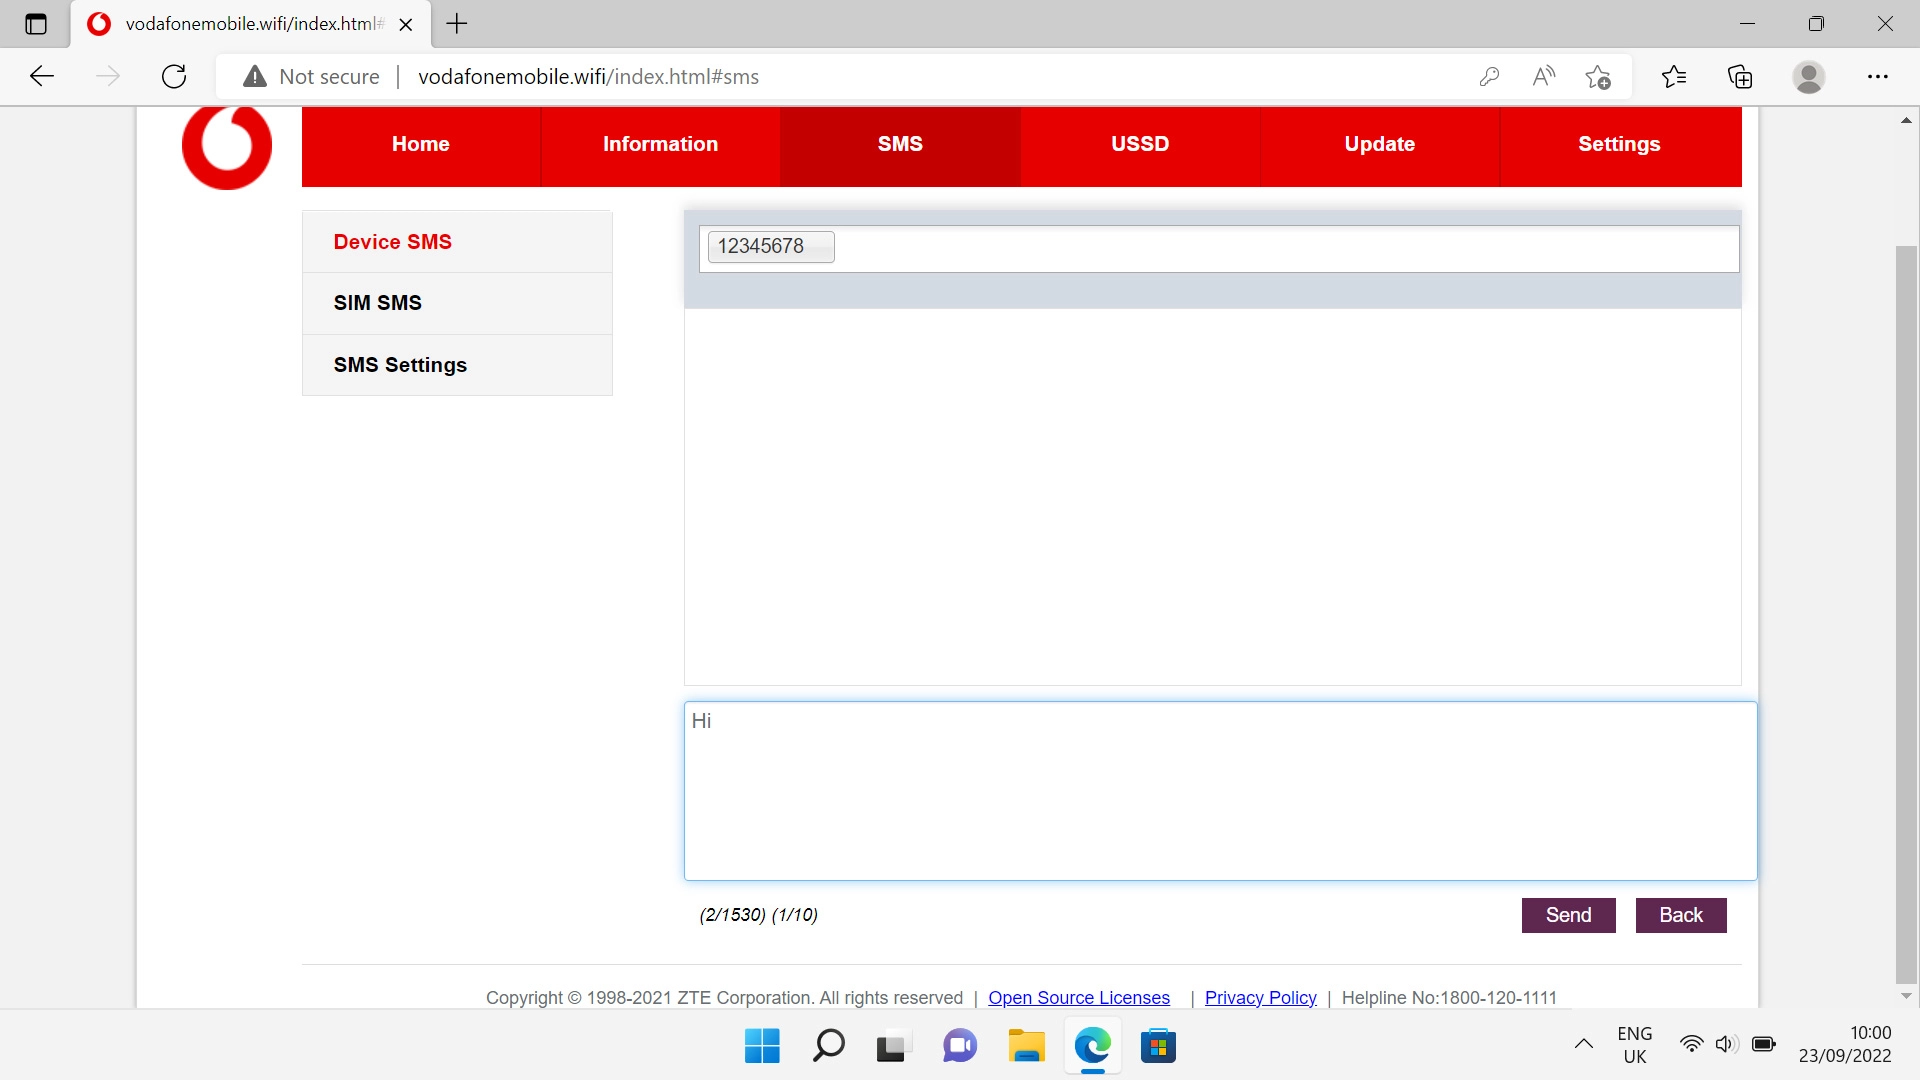The image size is (1920, 1080).
Task: Click the volume speaker tray icon
Action: (x=1726, y=1045)
